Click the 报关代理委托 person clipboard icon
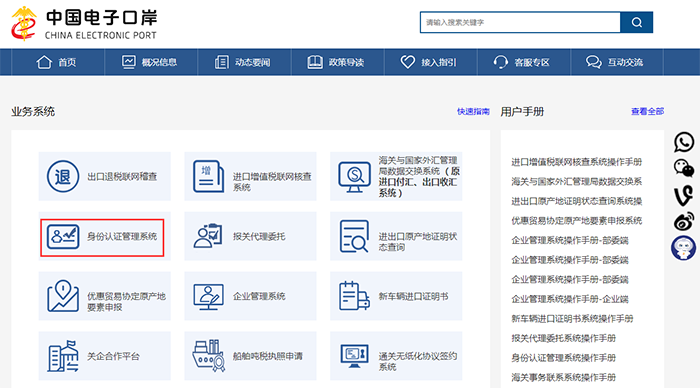The height and width of the screenshot is (388, 700). (208, 236)
